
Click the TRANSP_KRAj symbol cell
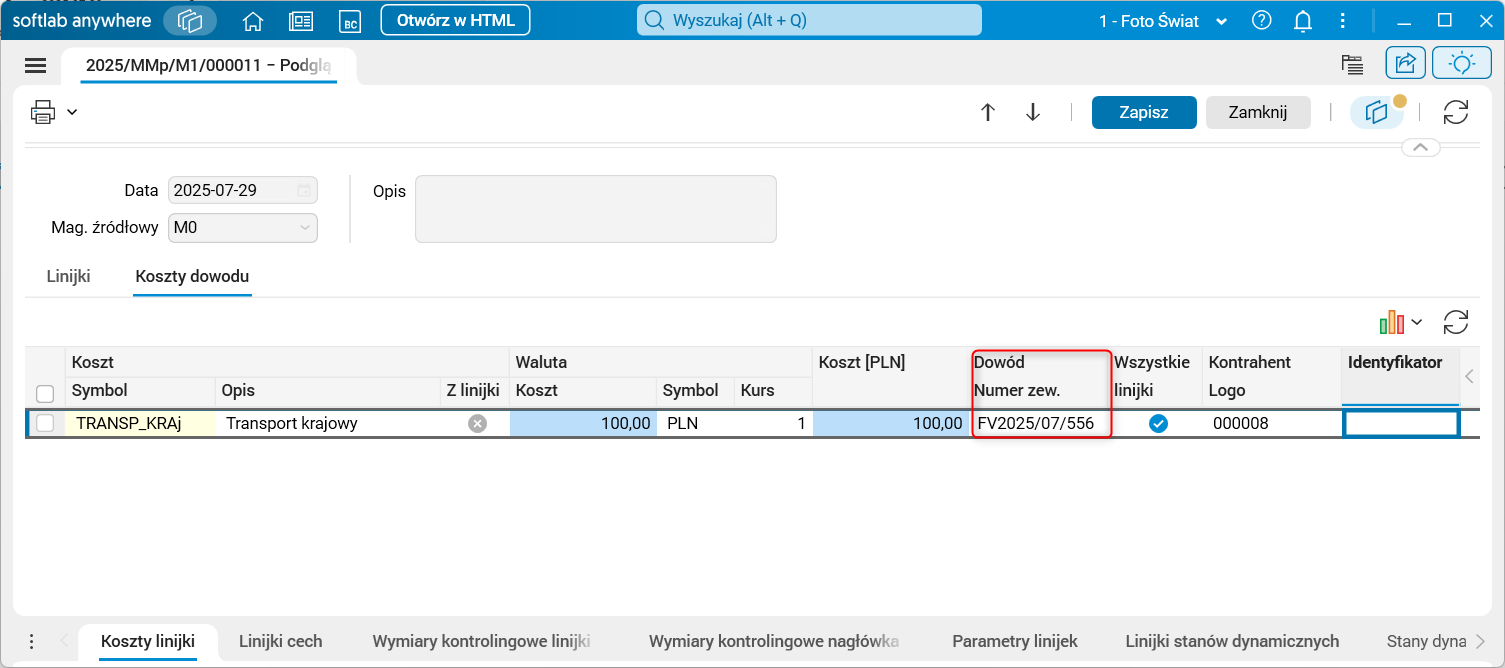click(140, 423)
